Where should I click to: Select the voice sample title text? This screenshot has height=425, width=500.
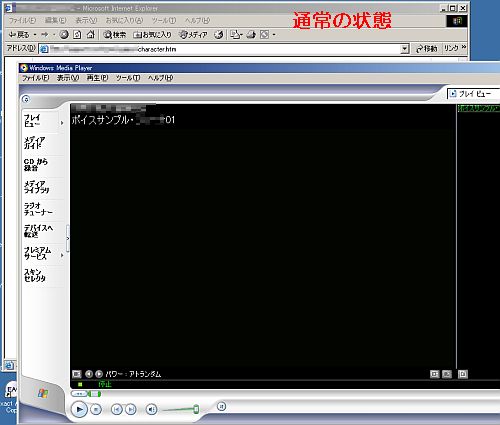123,120
